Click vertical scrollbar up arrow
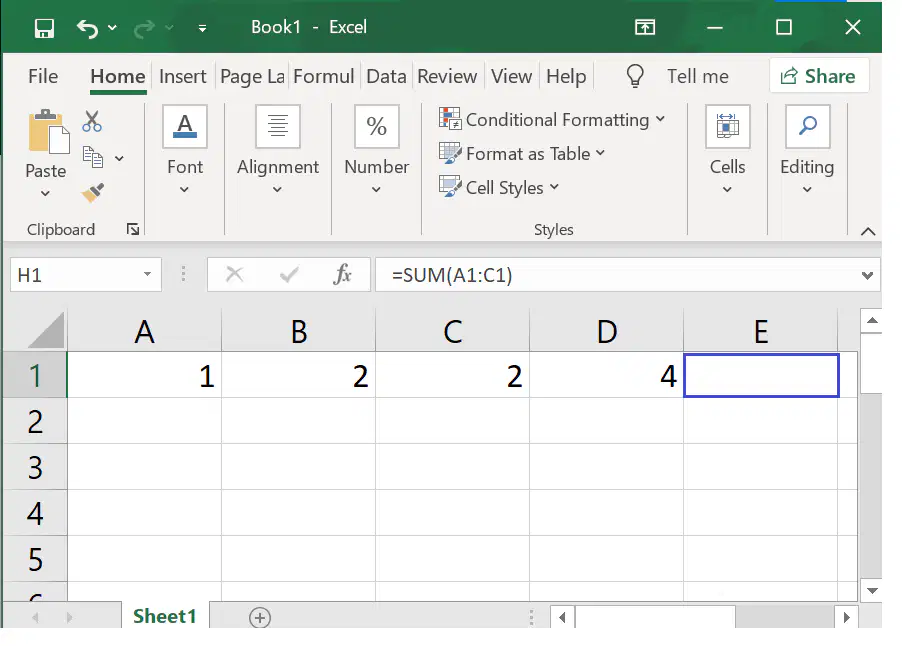902x646 pixels. pyautogui.click(x=872, y=321)
